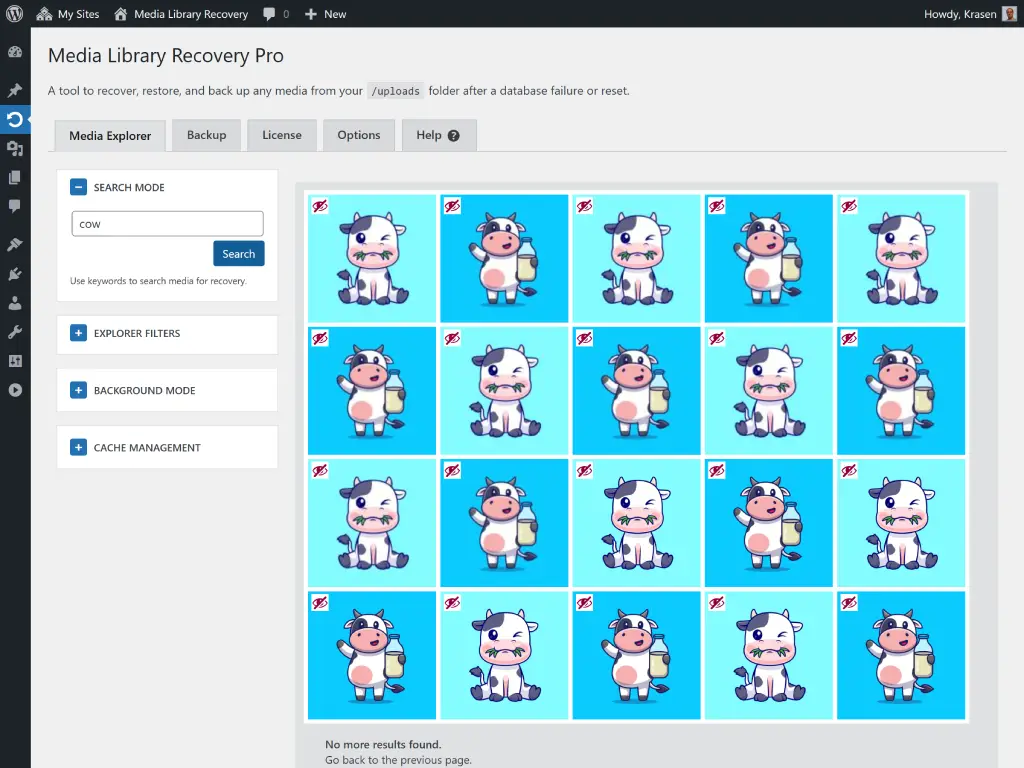Expand the Background Mode panel
The width and height of the screenshot is (1024, 768).
tap(79, 390)
